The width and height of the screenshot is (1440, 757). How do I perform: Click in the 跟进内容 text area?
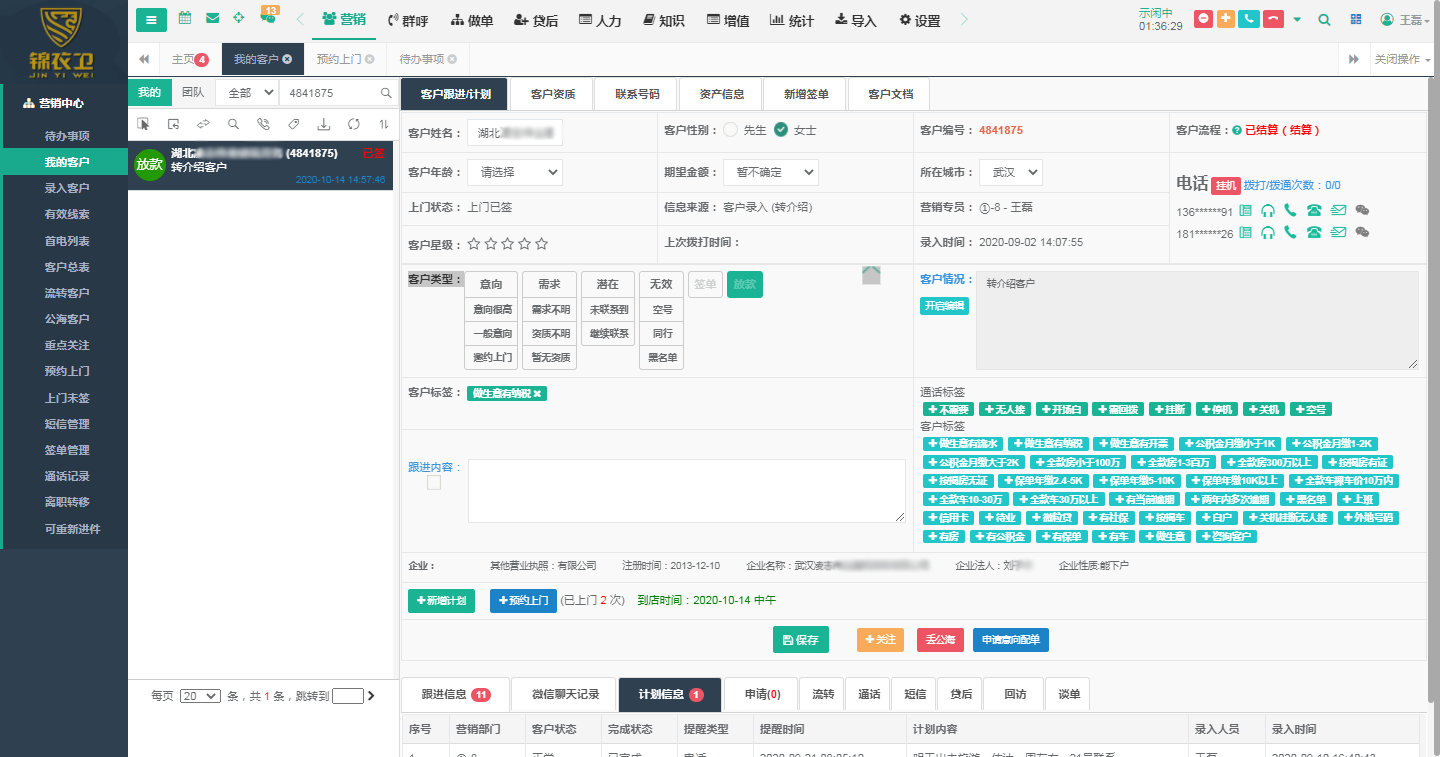click(x=687, y=491)
